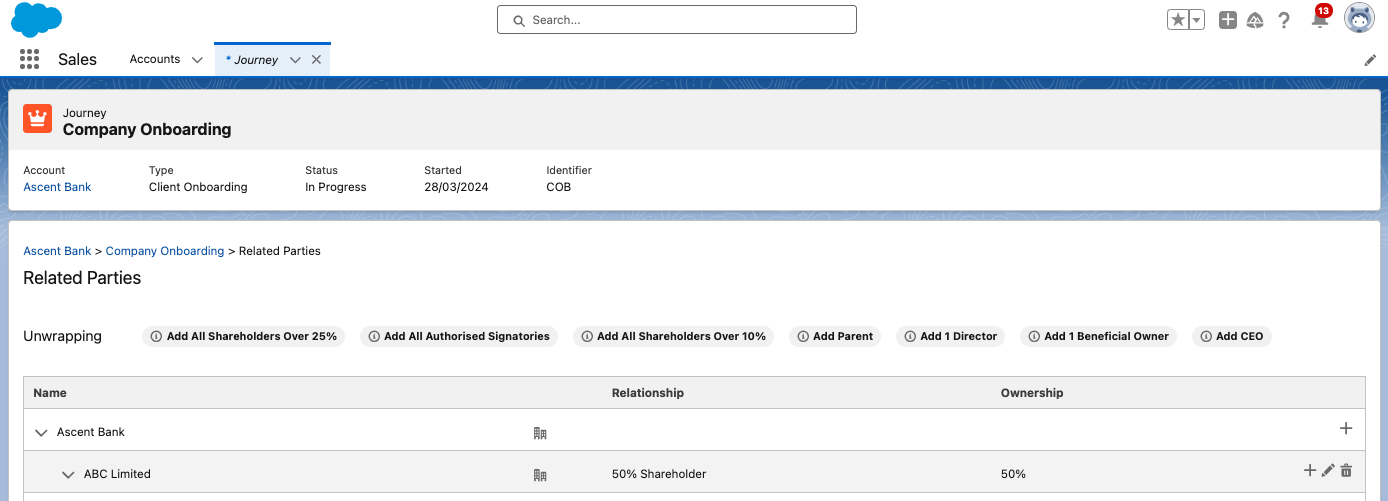Click the ABC Limited row name

[x=117, y=474]
